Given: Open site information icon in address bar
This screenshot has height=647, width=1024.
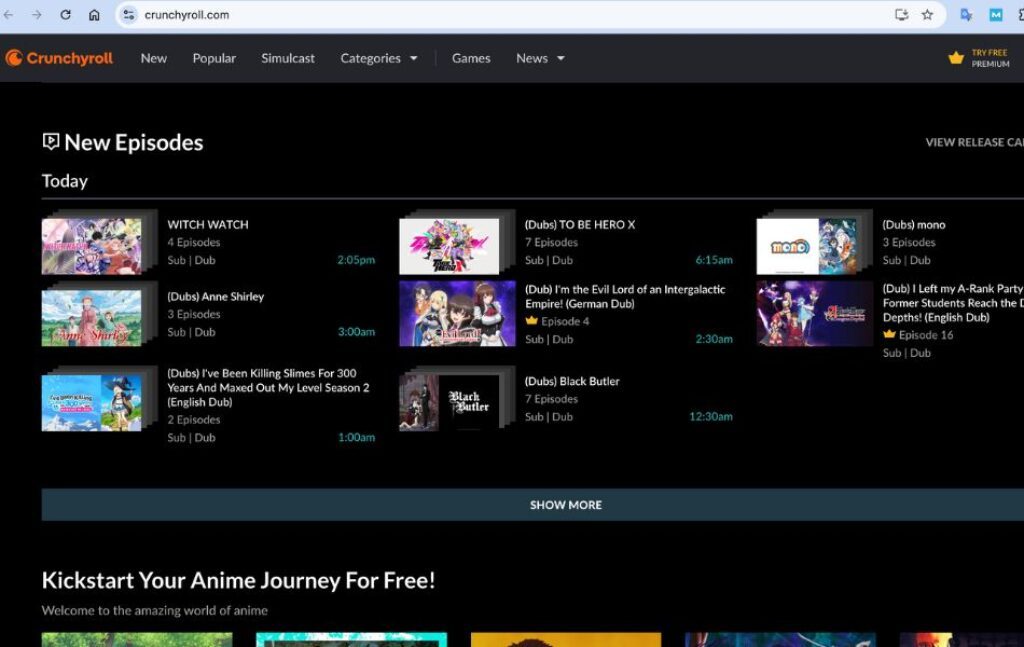Looking at the screenshot, I should click(x=128, y=15).
